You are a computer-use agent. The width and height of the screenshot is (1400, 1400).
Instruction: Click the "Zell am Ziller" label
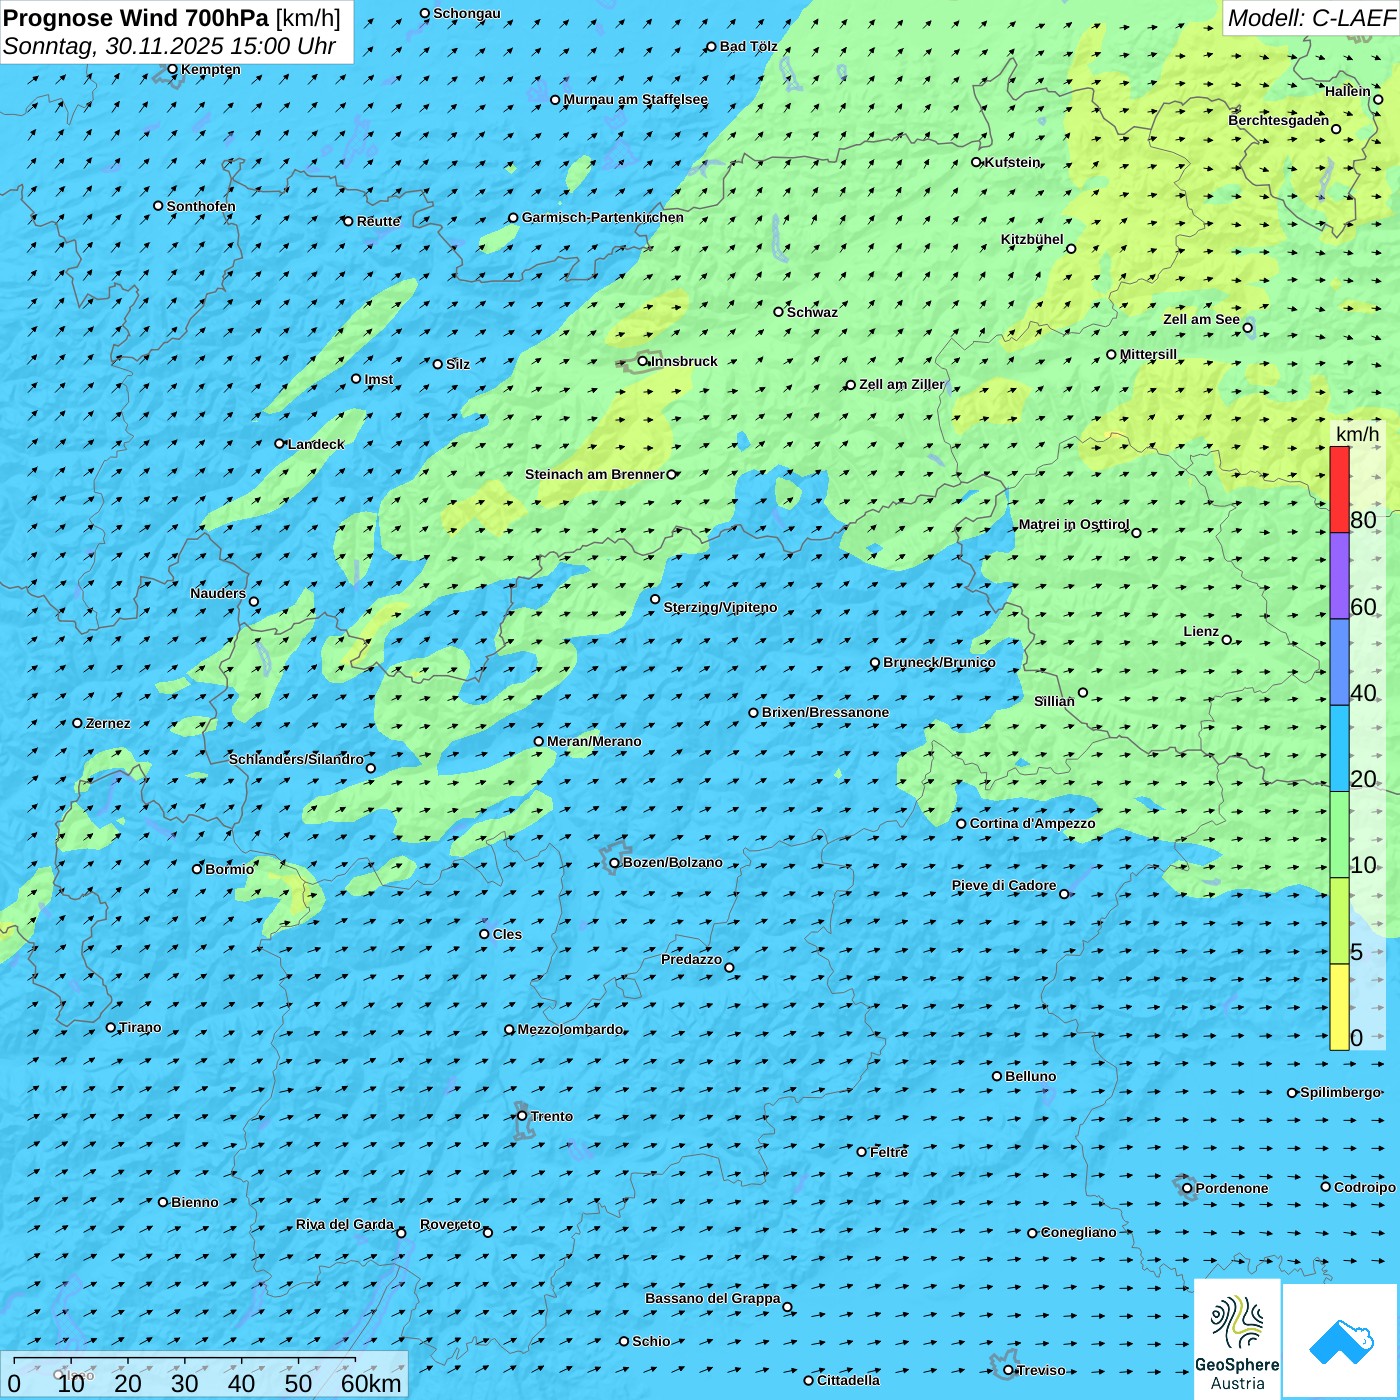pos(902,384)
